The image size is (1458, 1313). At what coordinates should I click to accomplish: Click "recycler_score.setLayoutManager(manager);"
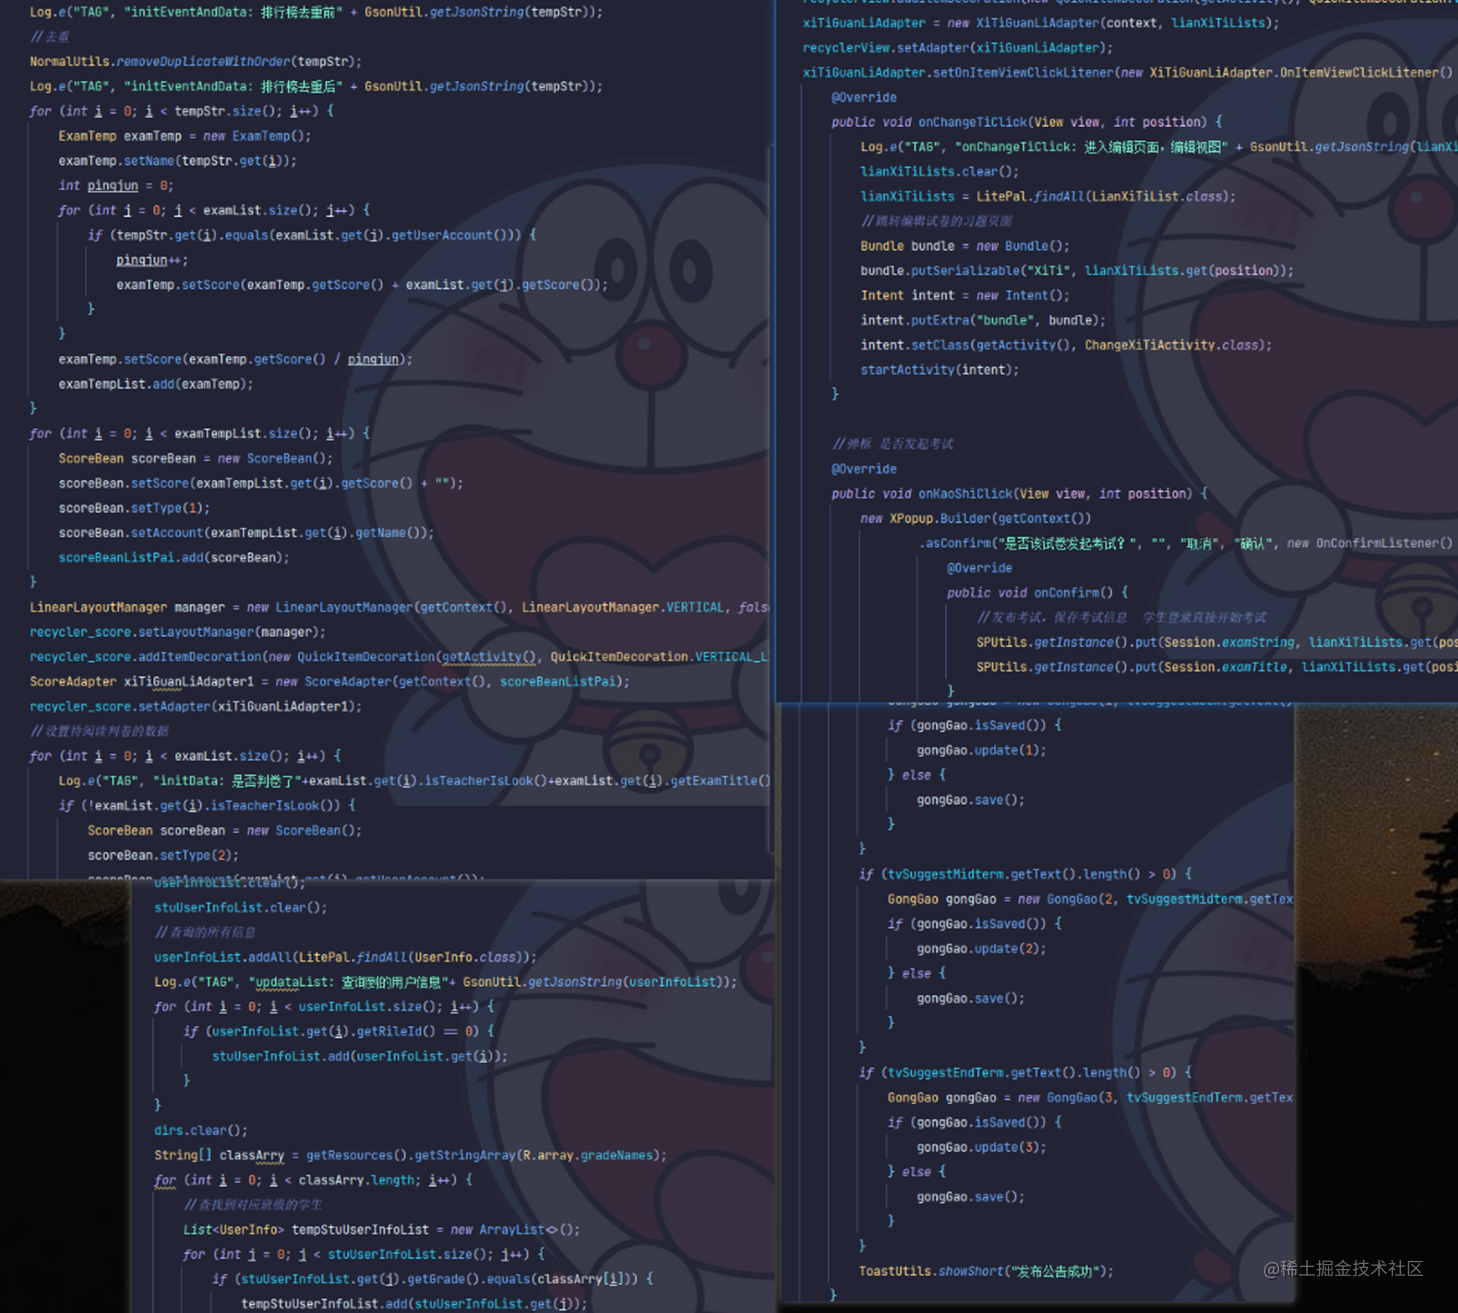coord(178,632)
